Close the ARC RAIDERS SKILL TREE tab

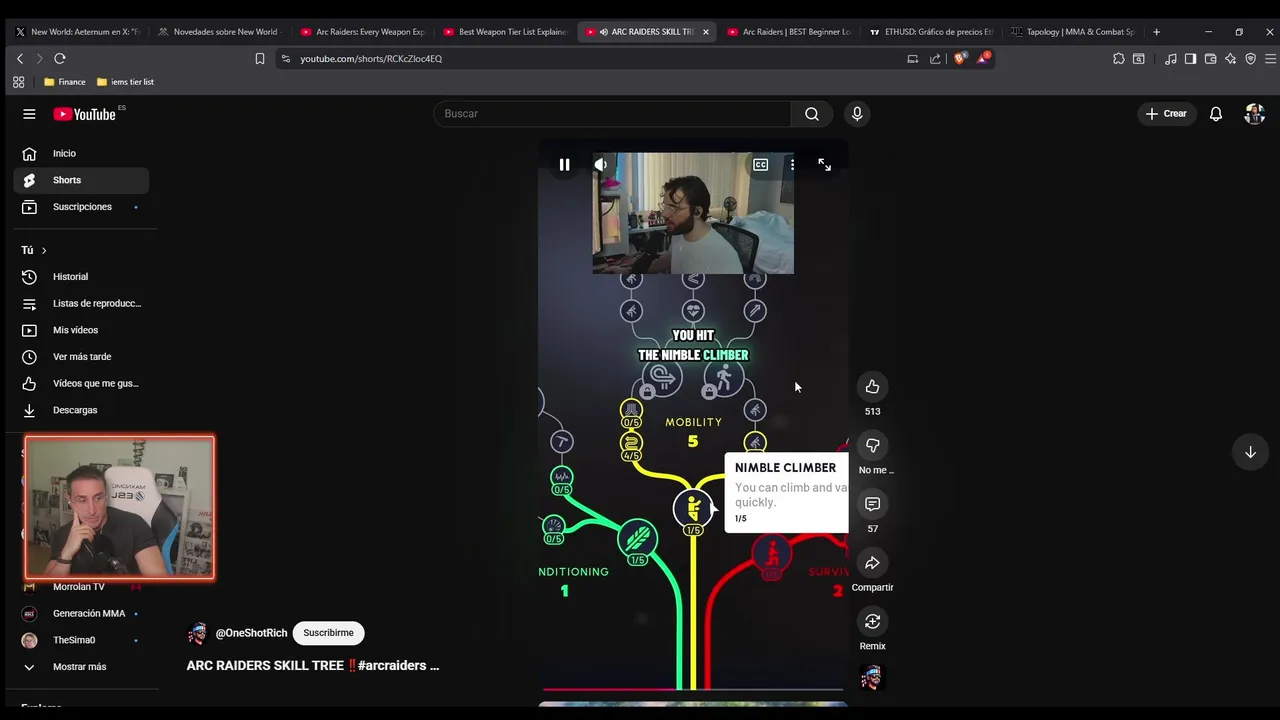pyautogui.click(x=705, y=32)
